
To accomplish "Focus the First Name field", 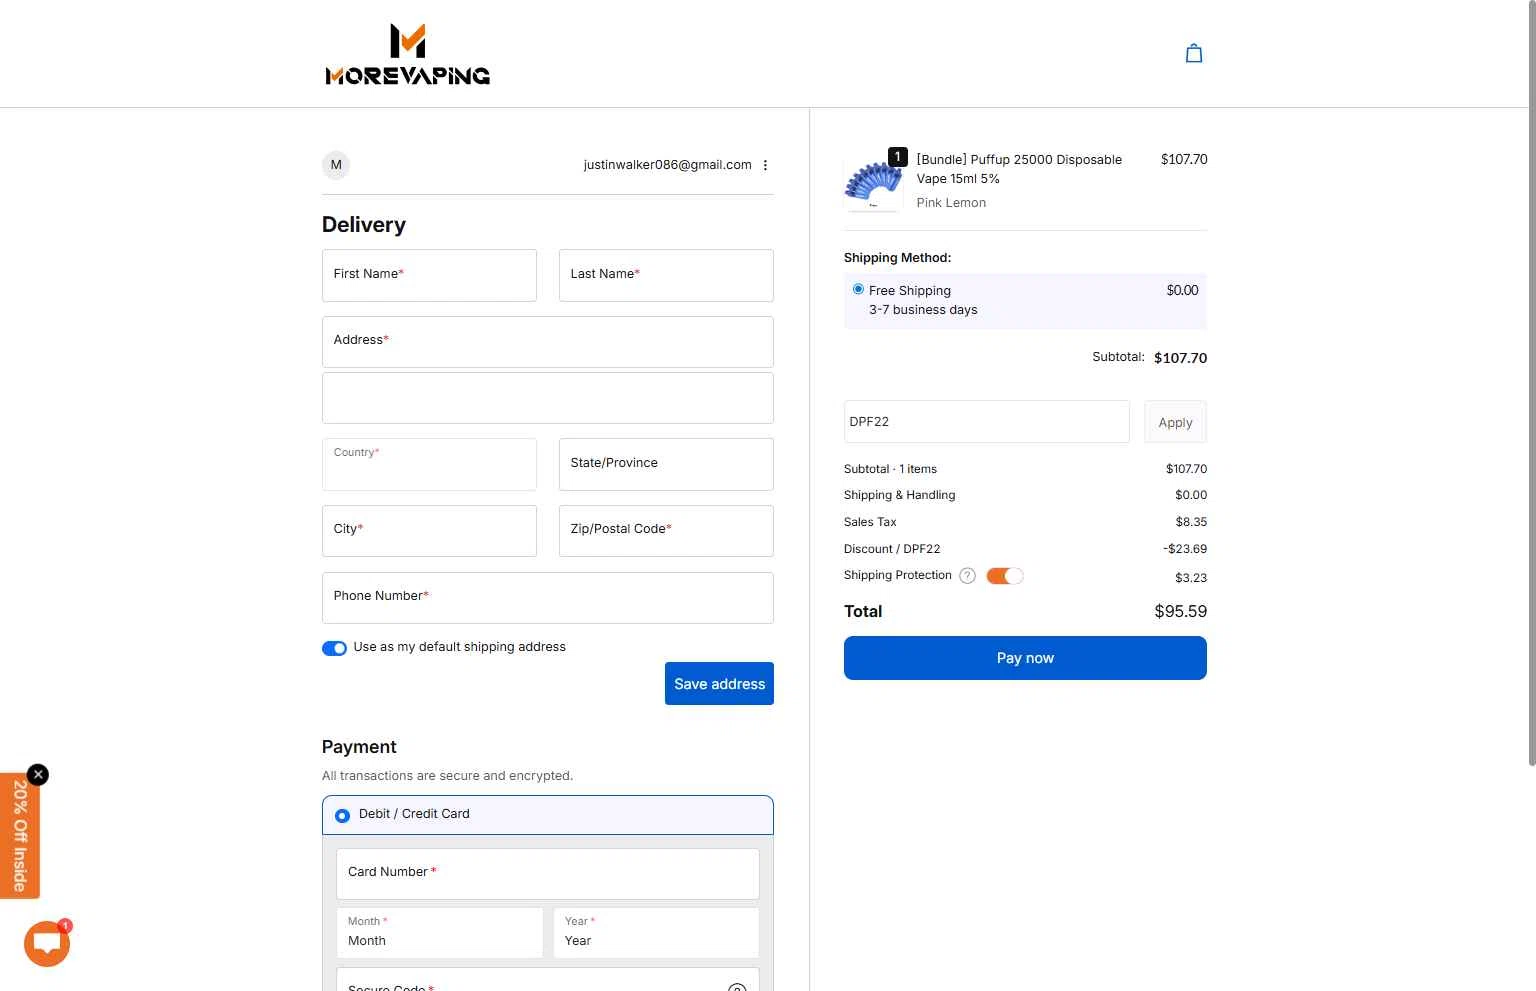I will 429,275.
